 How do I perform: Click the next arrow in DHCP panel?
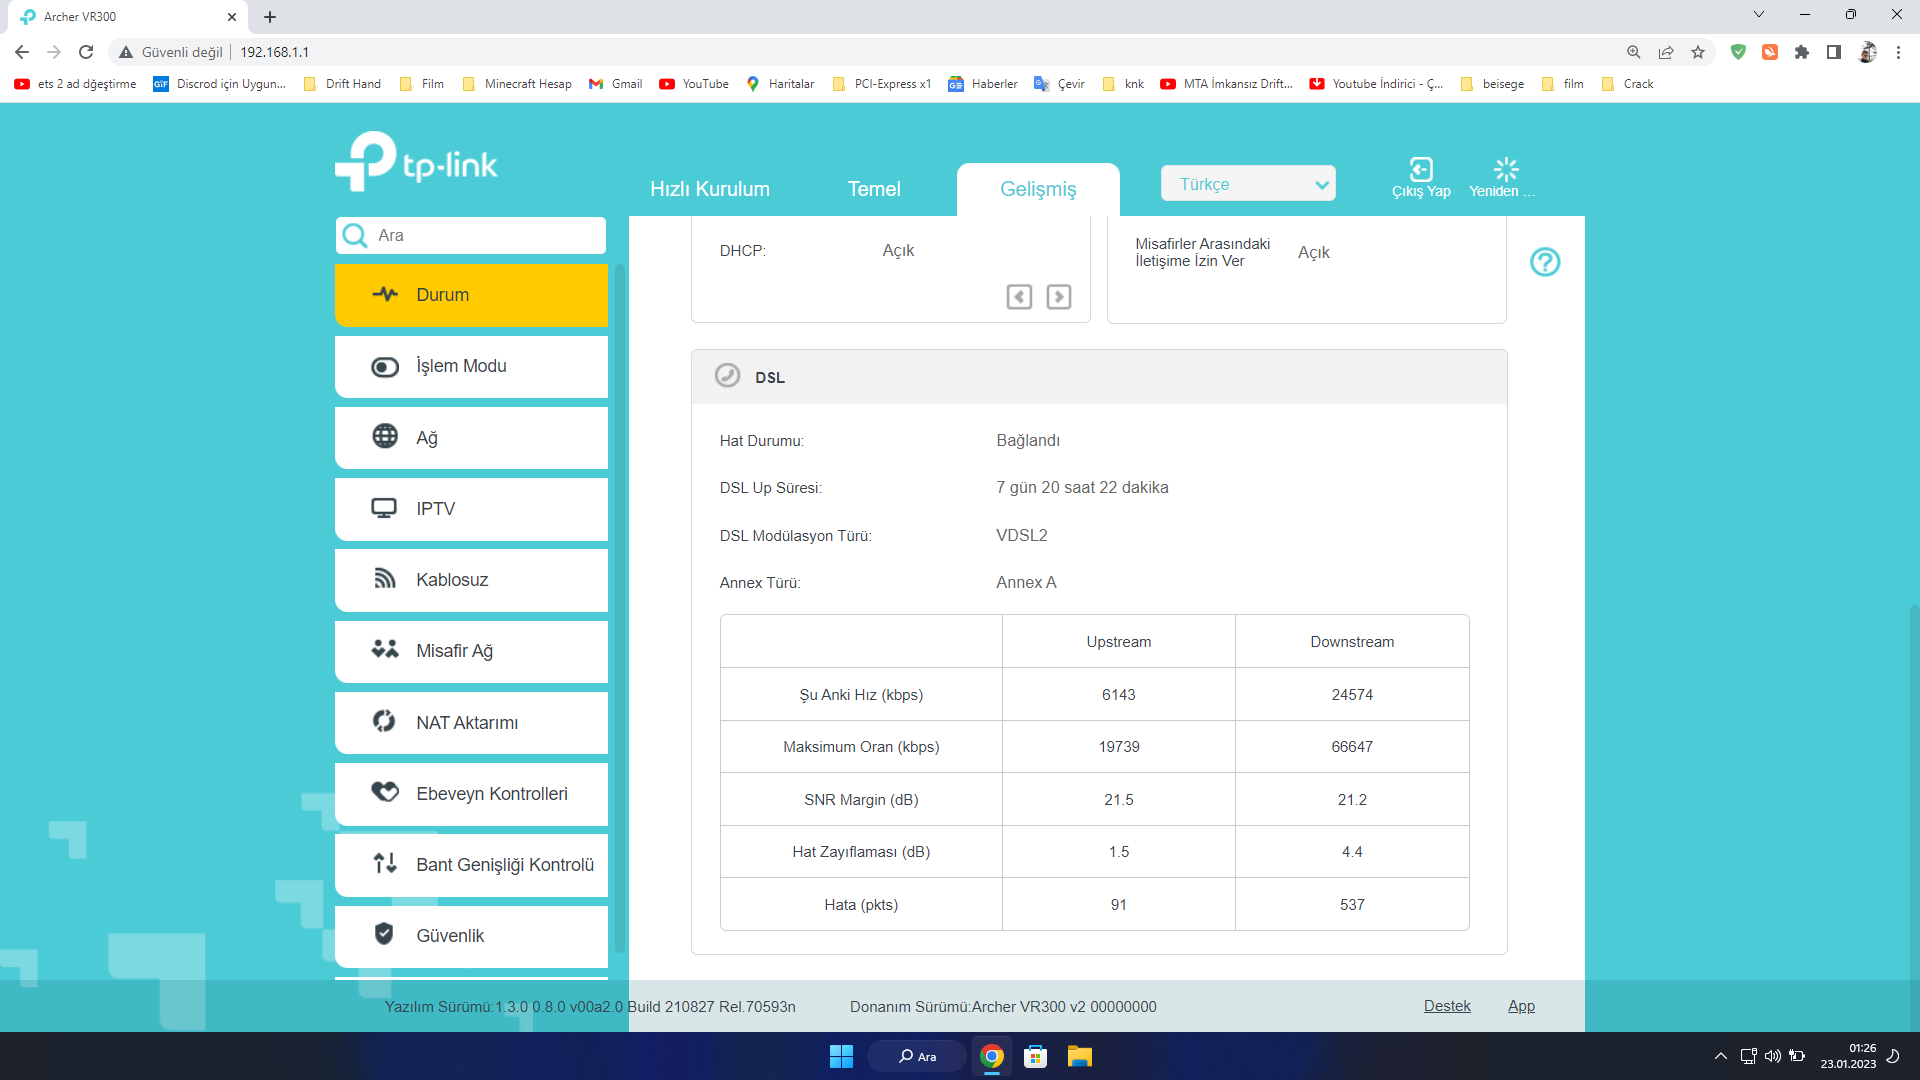pos(1058,297)
